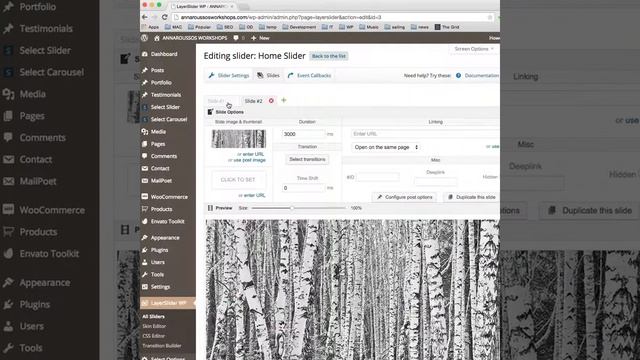Reload the page with the browser refresh icon
Image resolution: width=640 pixels, height=360 pixels.
[164, 17]
